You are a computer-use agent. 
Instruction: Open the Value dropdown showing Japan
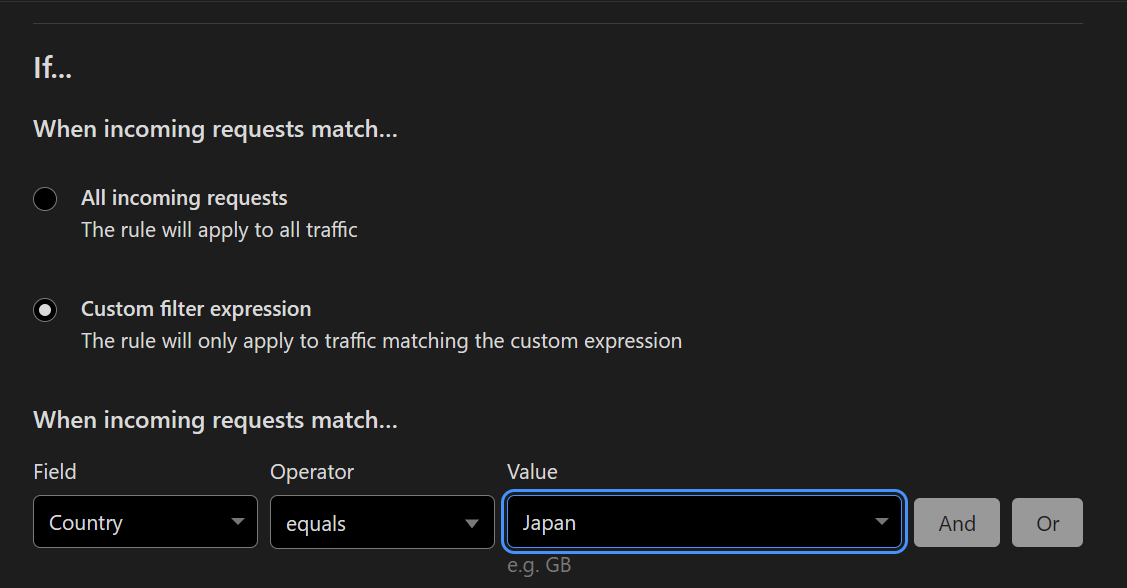(704, 522)
